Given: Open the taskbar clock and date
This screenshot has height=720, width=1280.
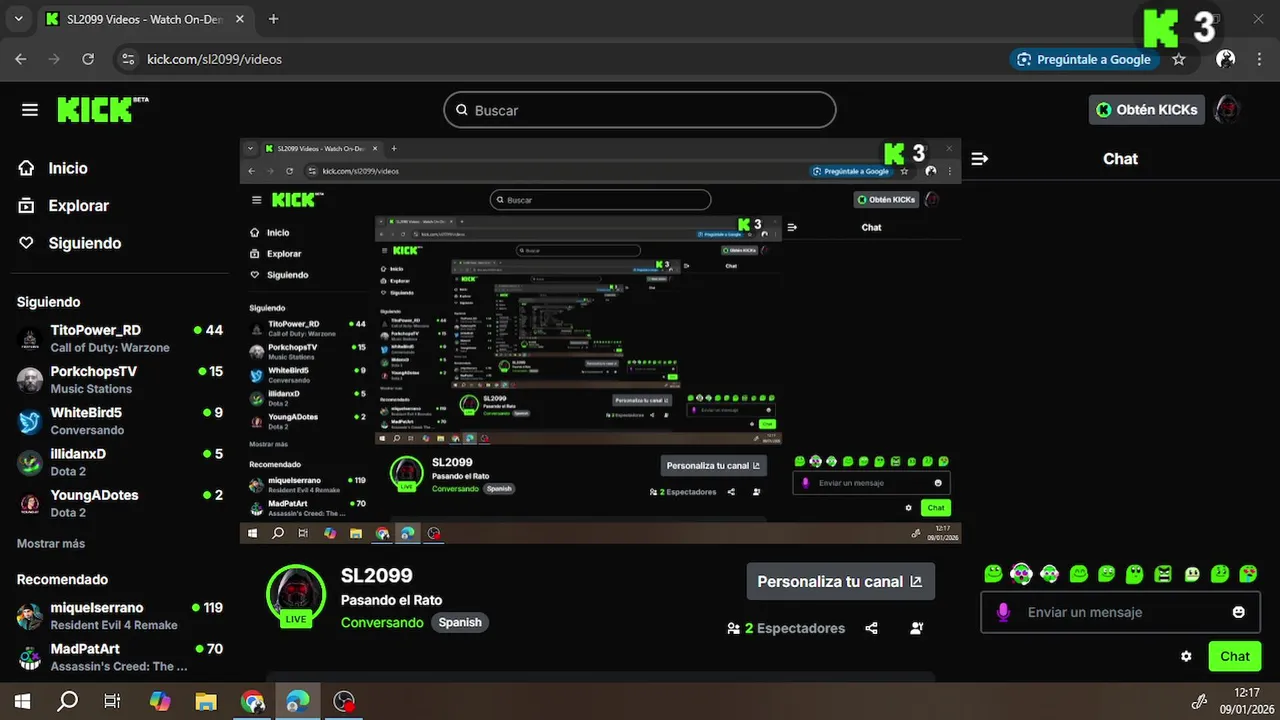Looking at the screenshot, I should pos(1246,701).
